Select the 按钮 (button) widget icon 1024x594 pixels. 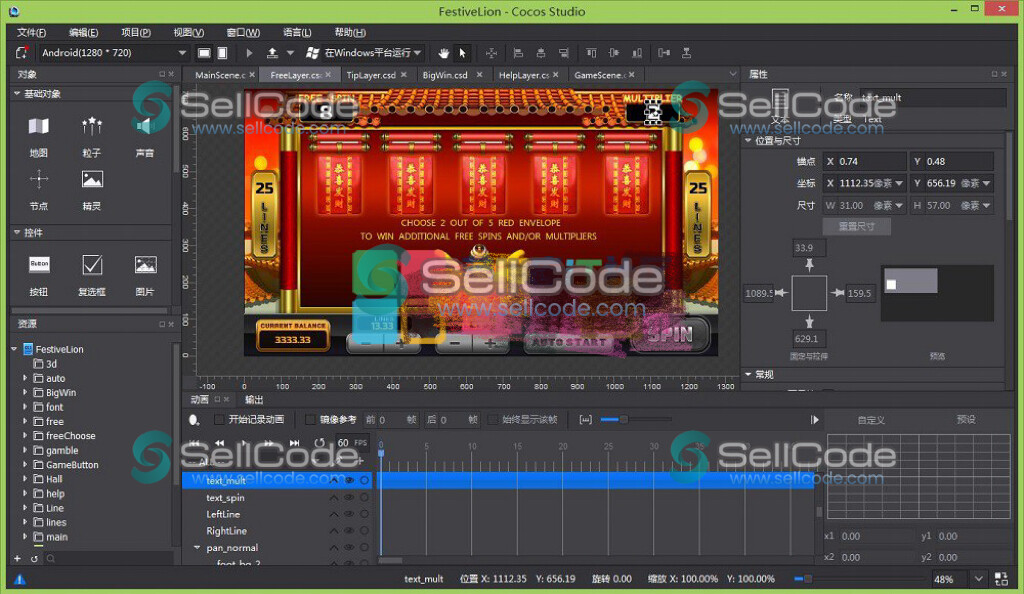pos(38,265)
